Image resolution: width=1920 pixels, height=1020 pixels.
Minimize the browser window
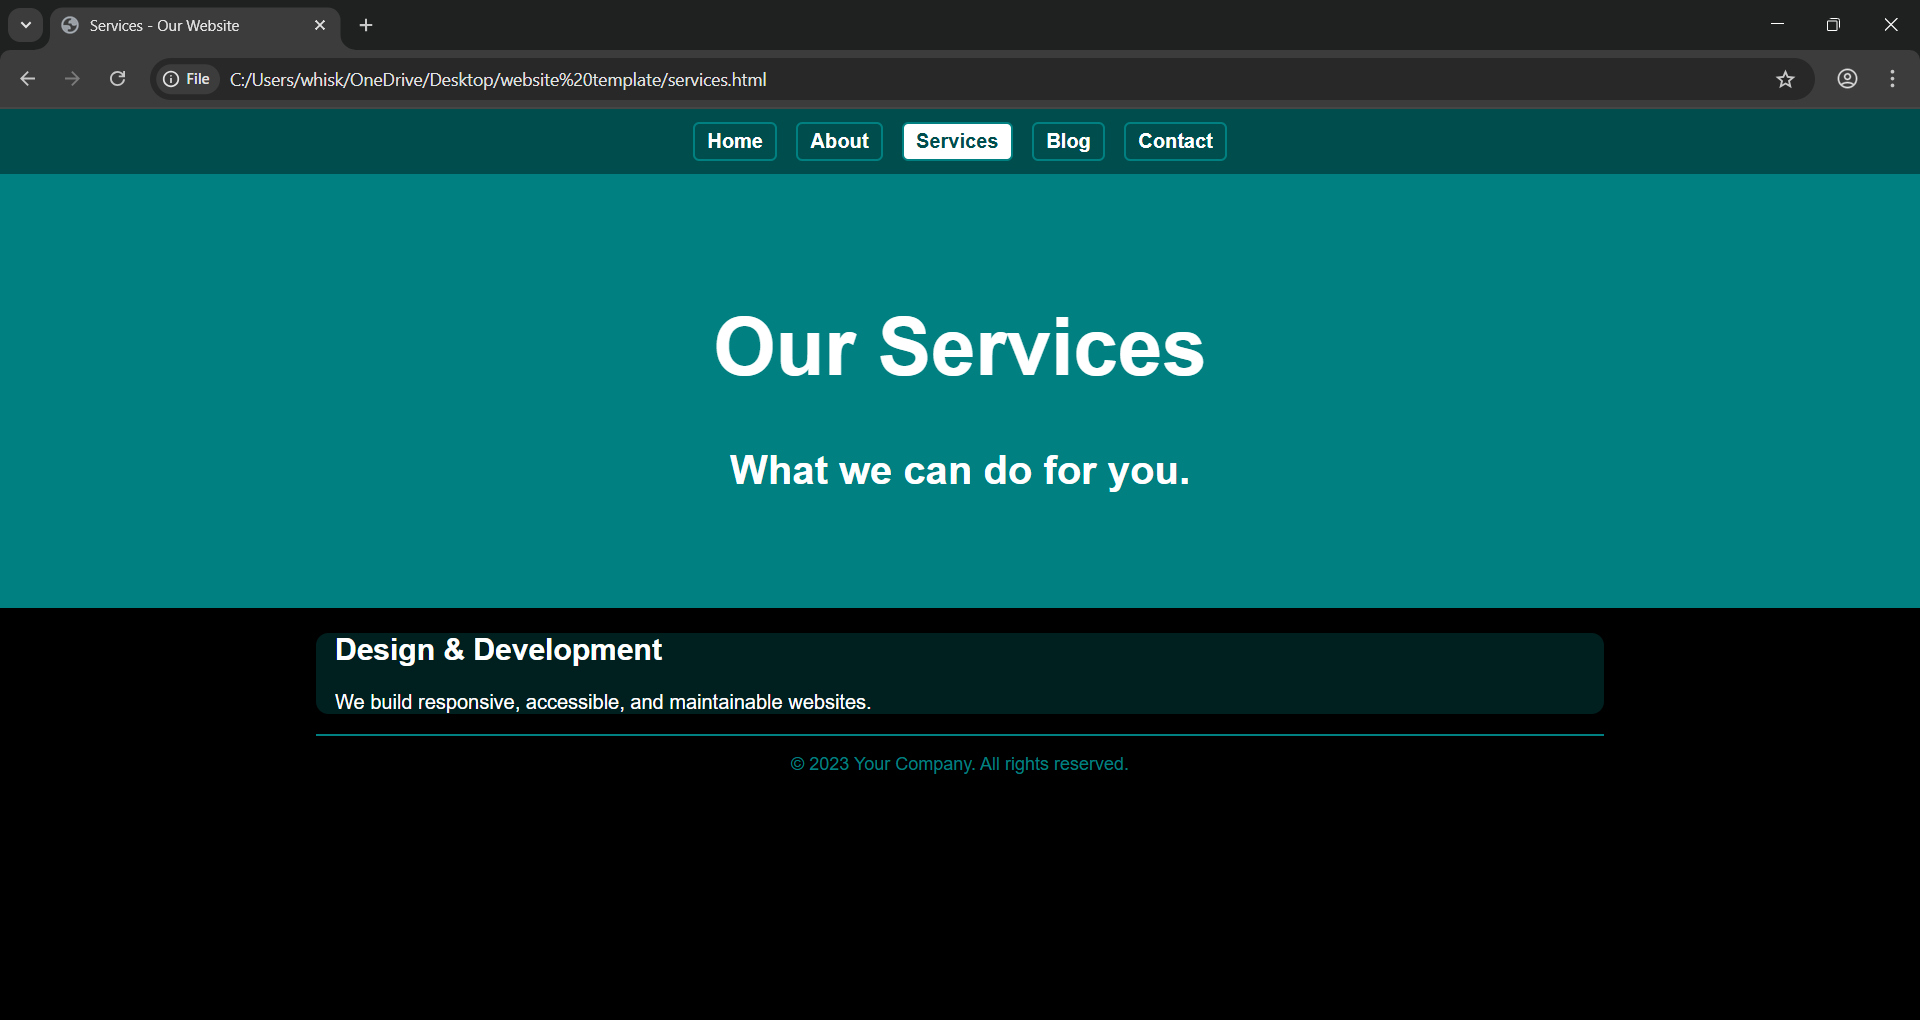(x=1777, y=25)
